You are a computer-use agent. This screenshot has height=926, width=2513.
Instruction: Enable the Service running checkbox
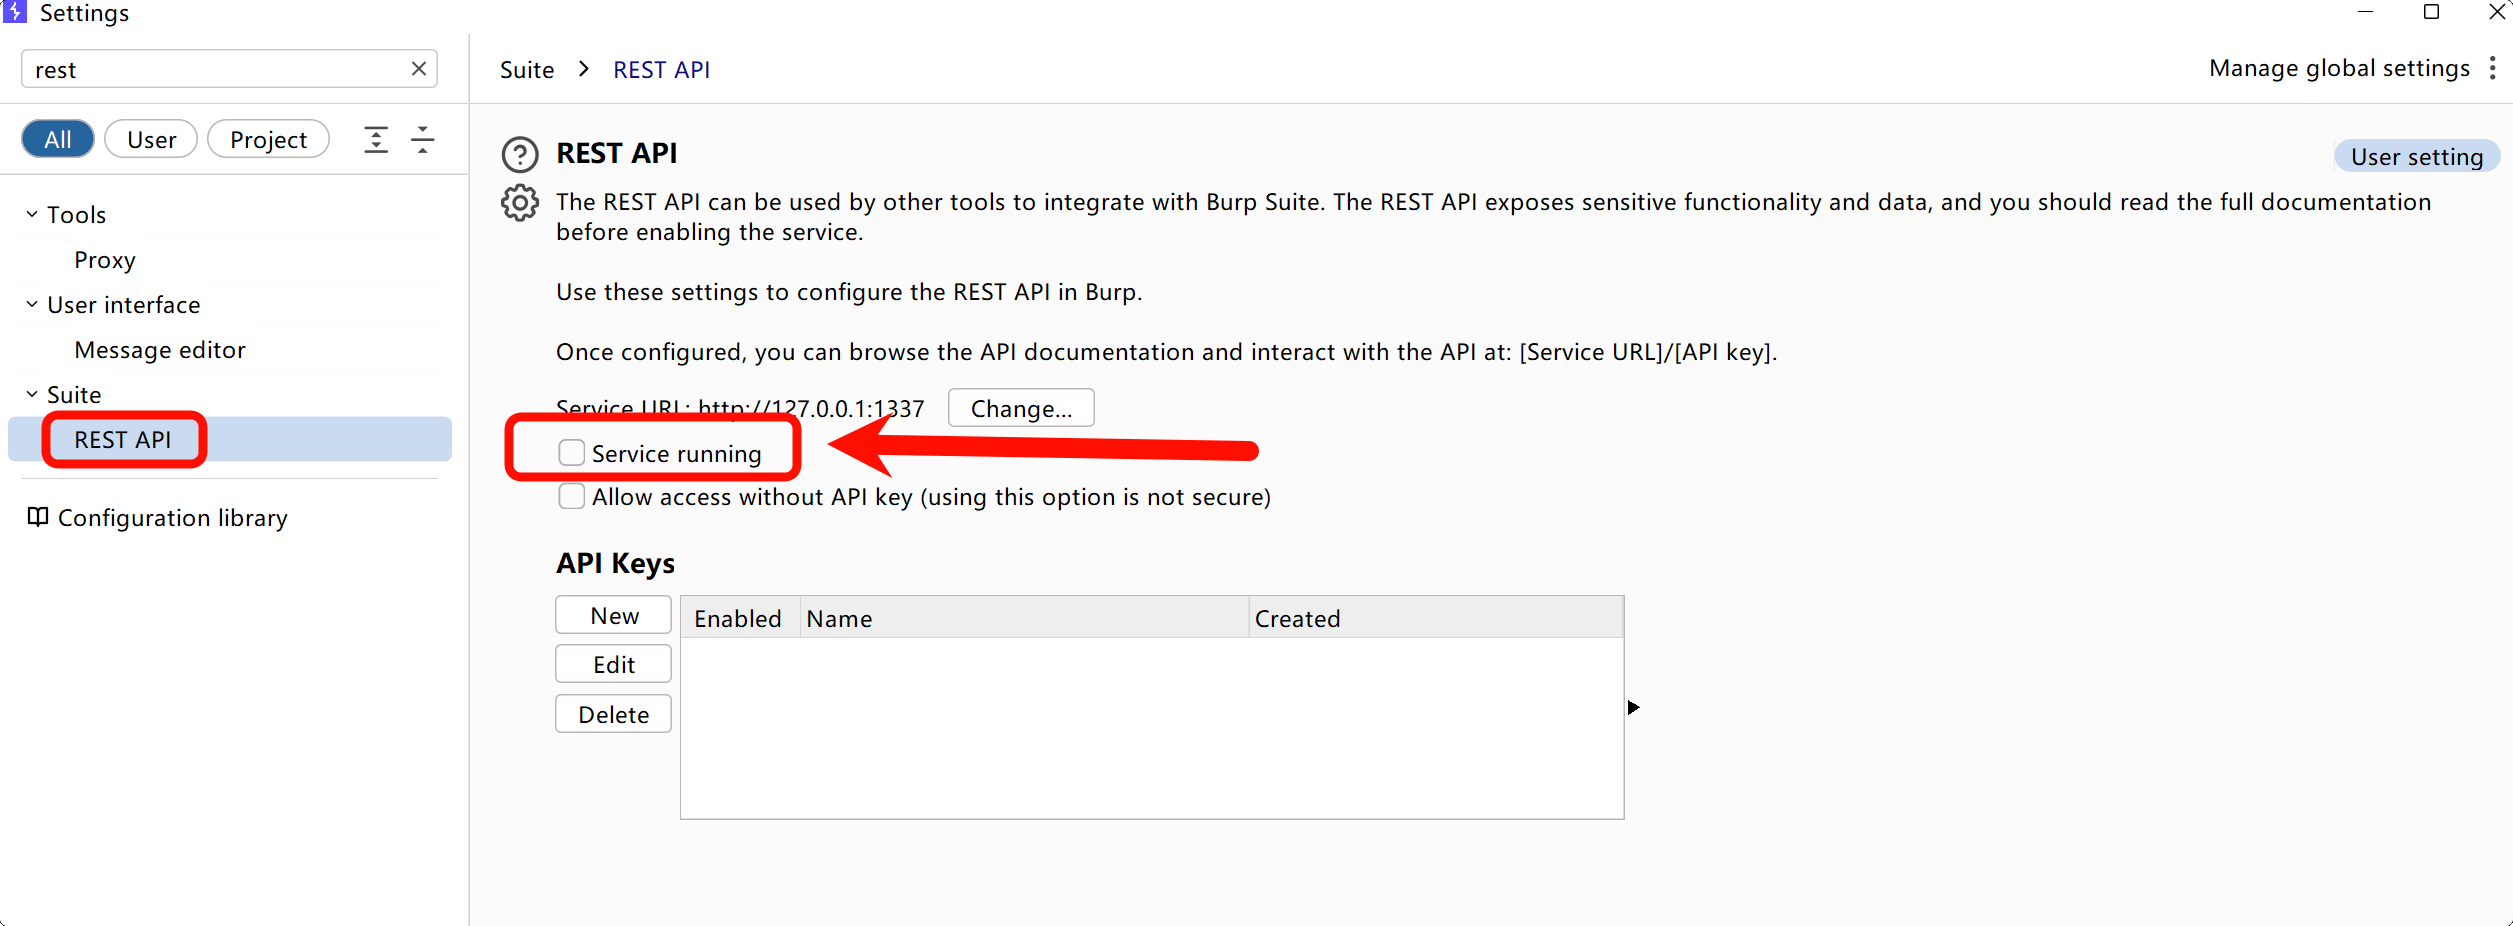pyautogui.click(x=572, y=453)
